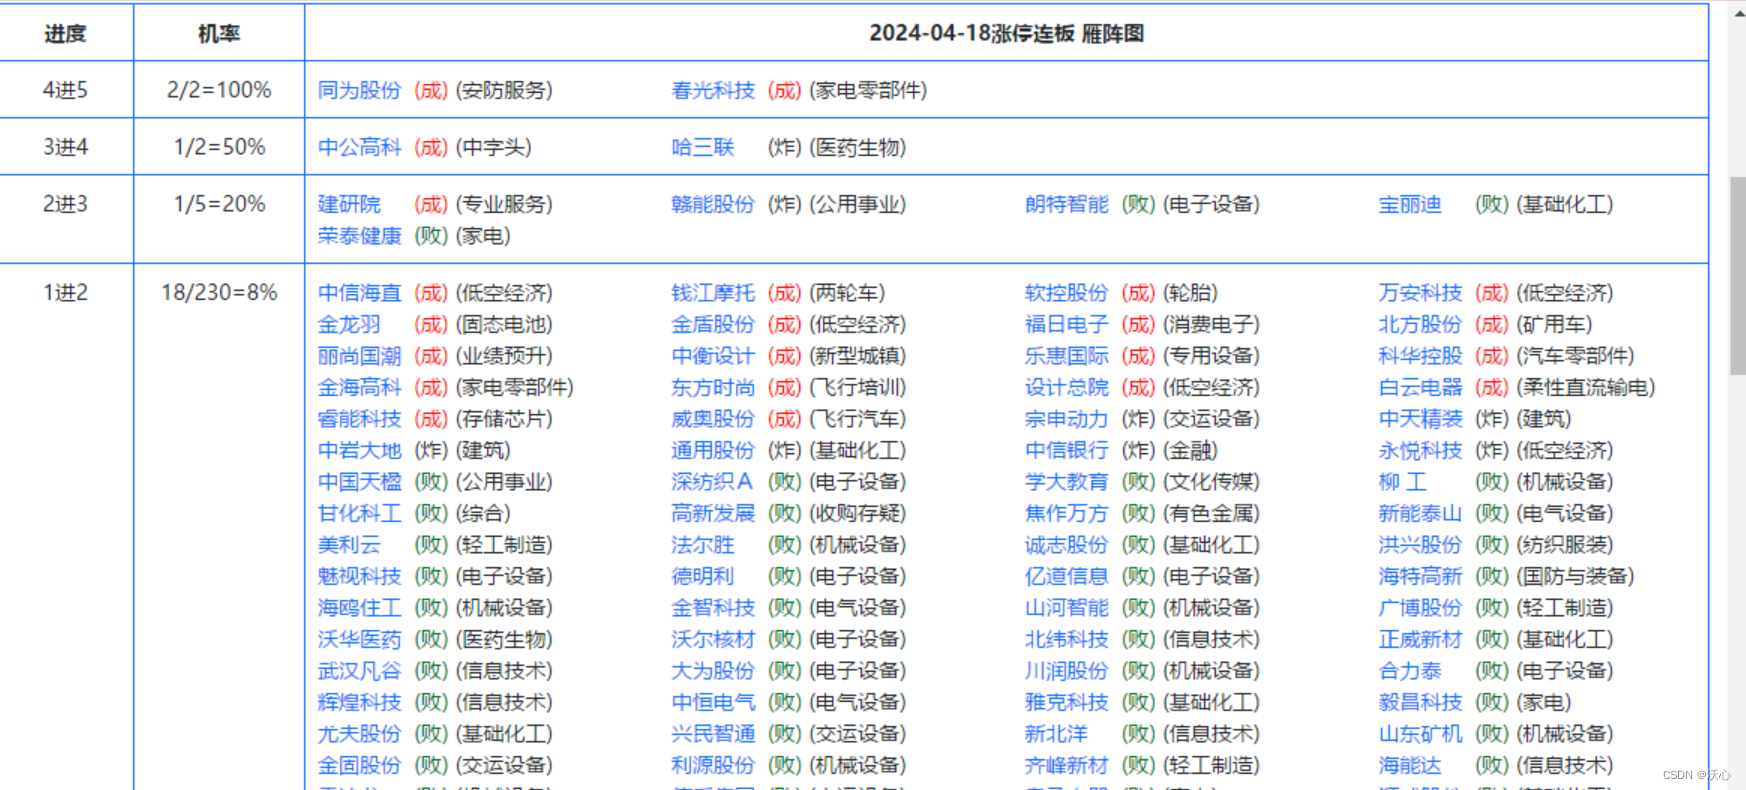Viewport: 1746px width, 790px height.
Task: Click the 山东矿机 link
Action: click(x=1420, y=734)
